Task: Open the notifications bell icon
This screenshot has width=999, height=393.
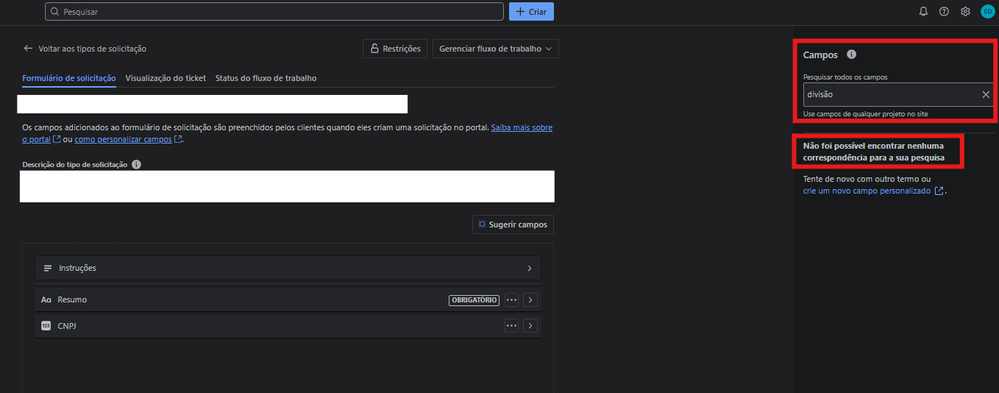Action: pos(923,11)
